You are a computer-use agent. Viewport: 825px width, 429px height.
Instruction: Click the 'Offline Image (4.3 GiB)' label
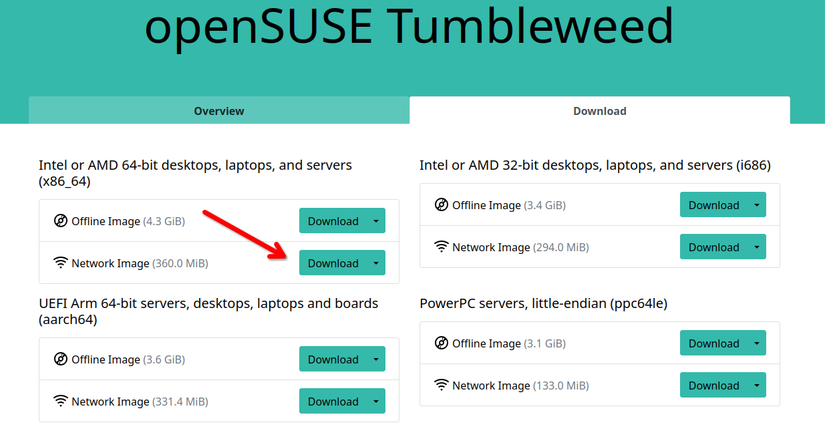(128, 221)
